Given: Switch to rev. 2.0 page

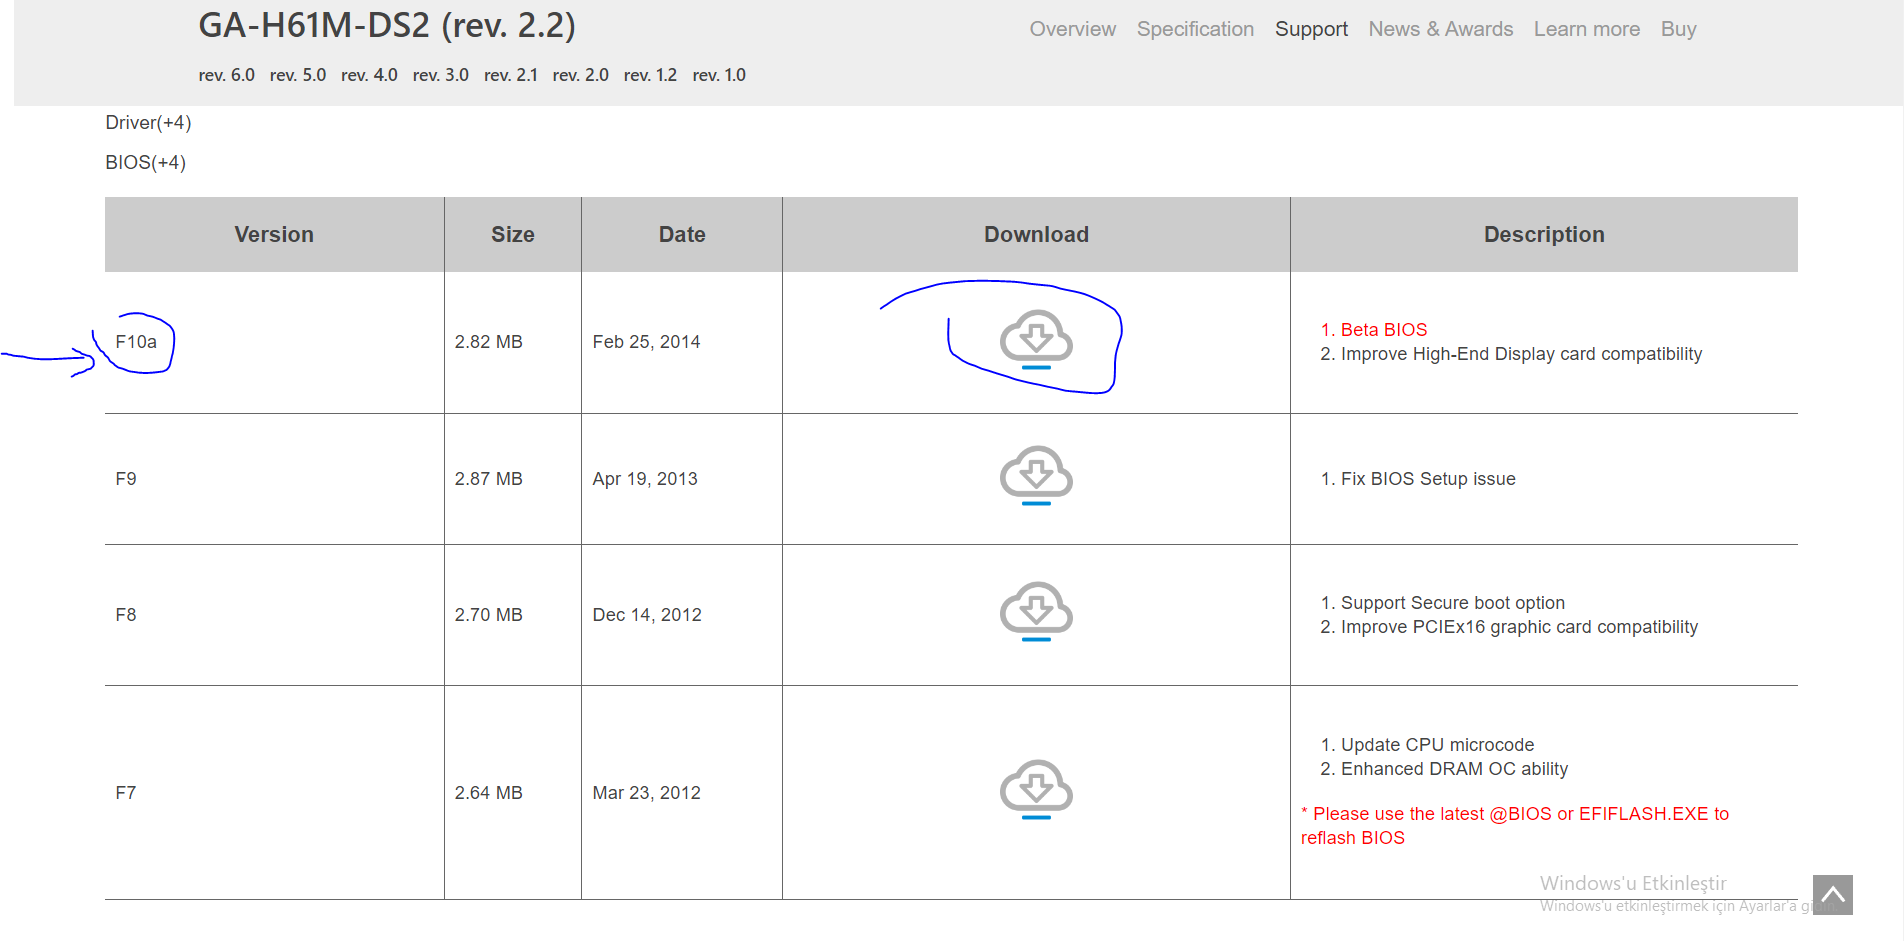Looking at the screenshot, I should pyautogui.click(x=580, y=75).
